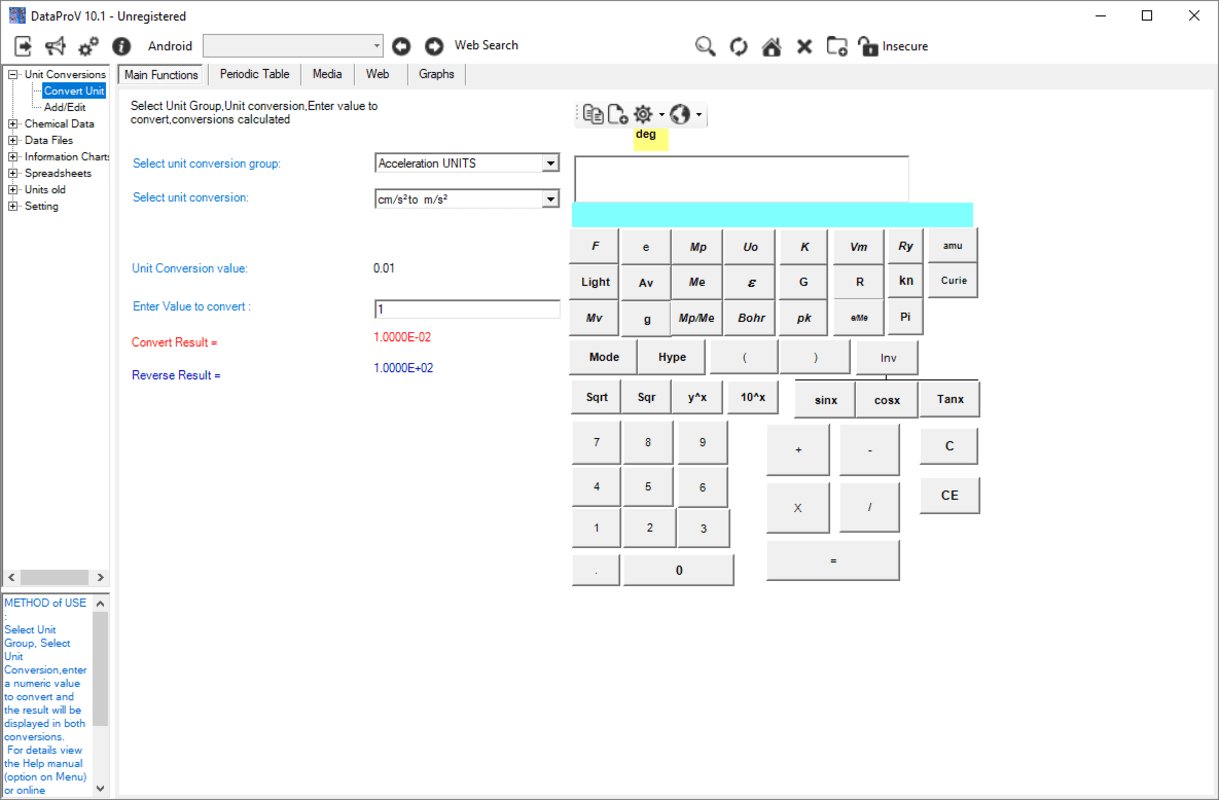Open the cm/s² to m/s² conversion dropdown
This screenshot has width=1219, height=800.
point(550,199)
